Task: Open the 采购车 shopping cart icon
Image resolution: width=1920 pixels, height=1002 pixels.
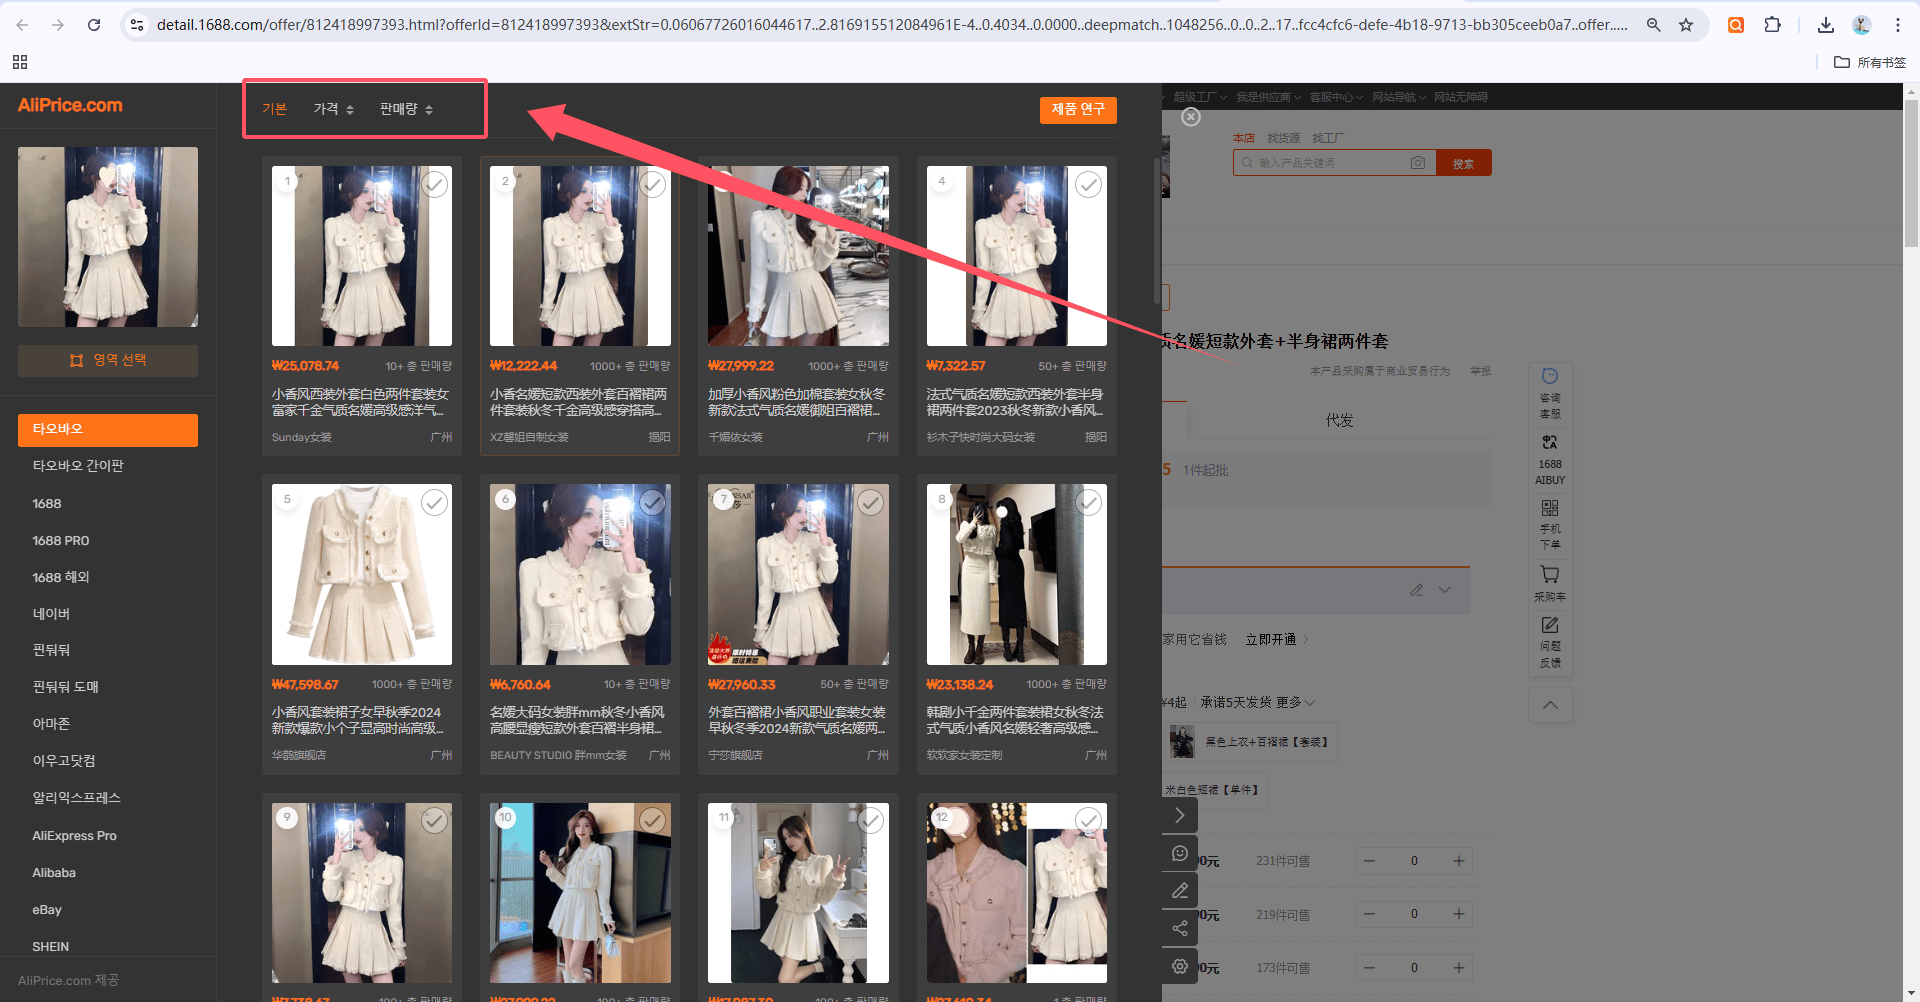Action: (x=1550, y=582)
